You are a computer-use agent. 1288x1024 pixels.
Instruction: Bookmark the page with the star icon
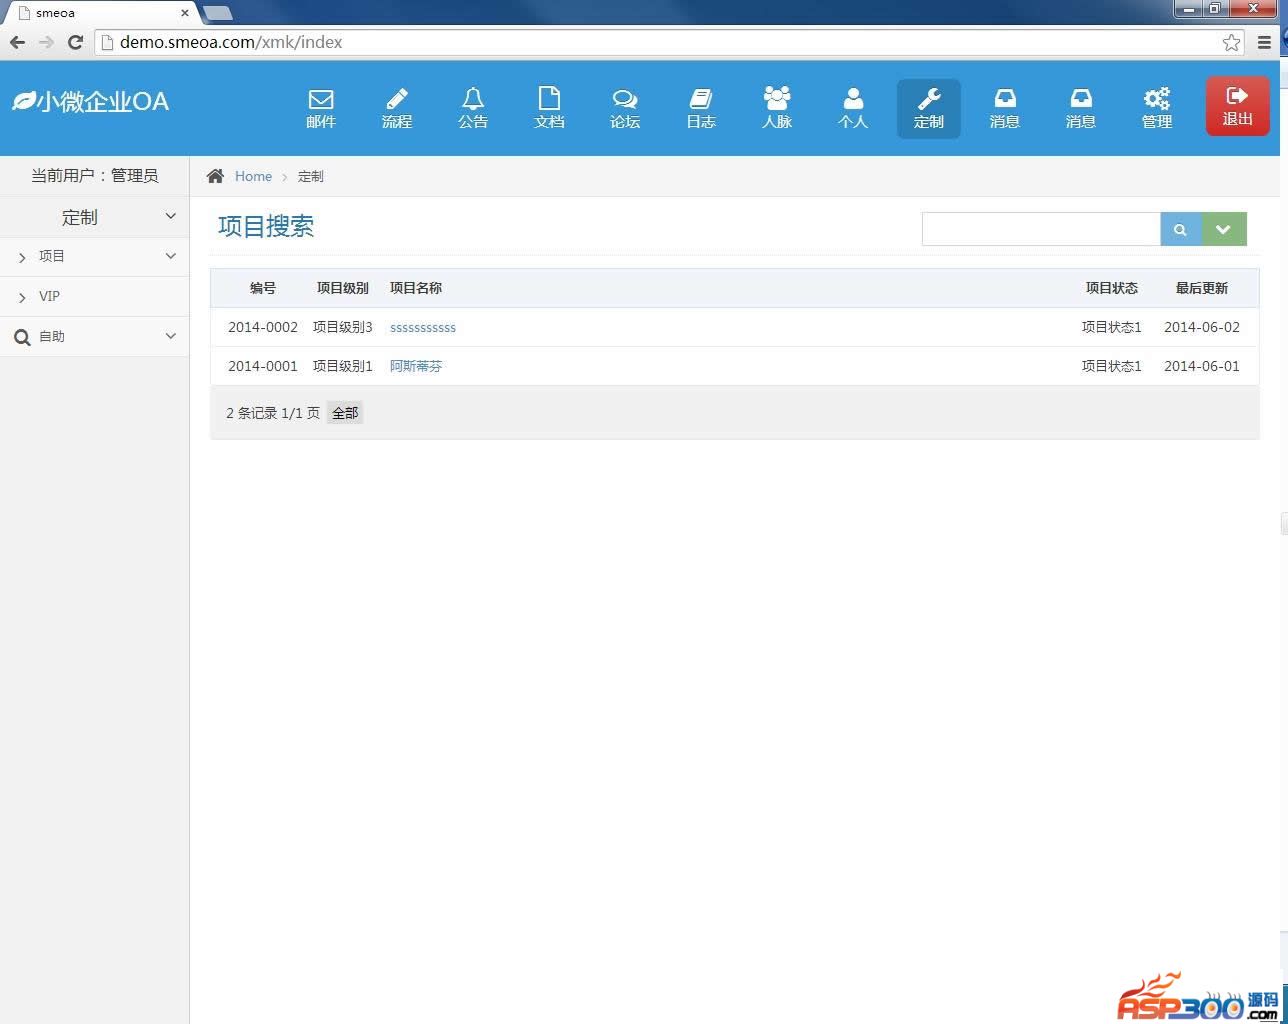tap(1231, 42)
